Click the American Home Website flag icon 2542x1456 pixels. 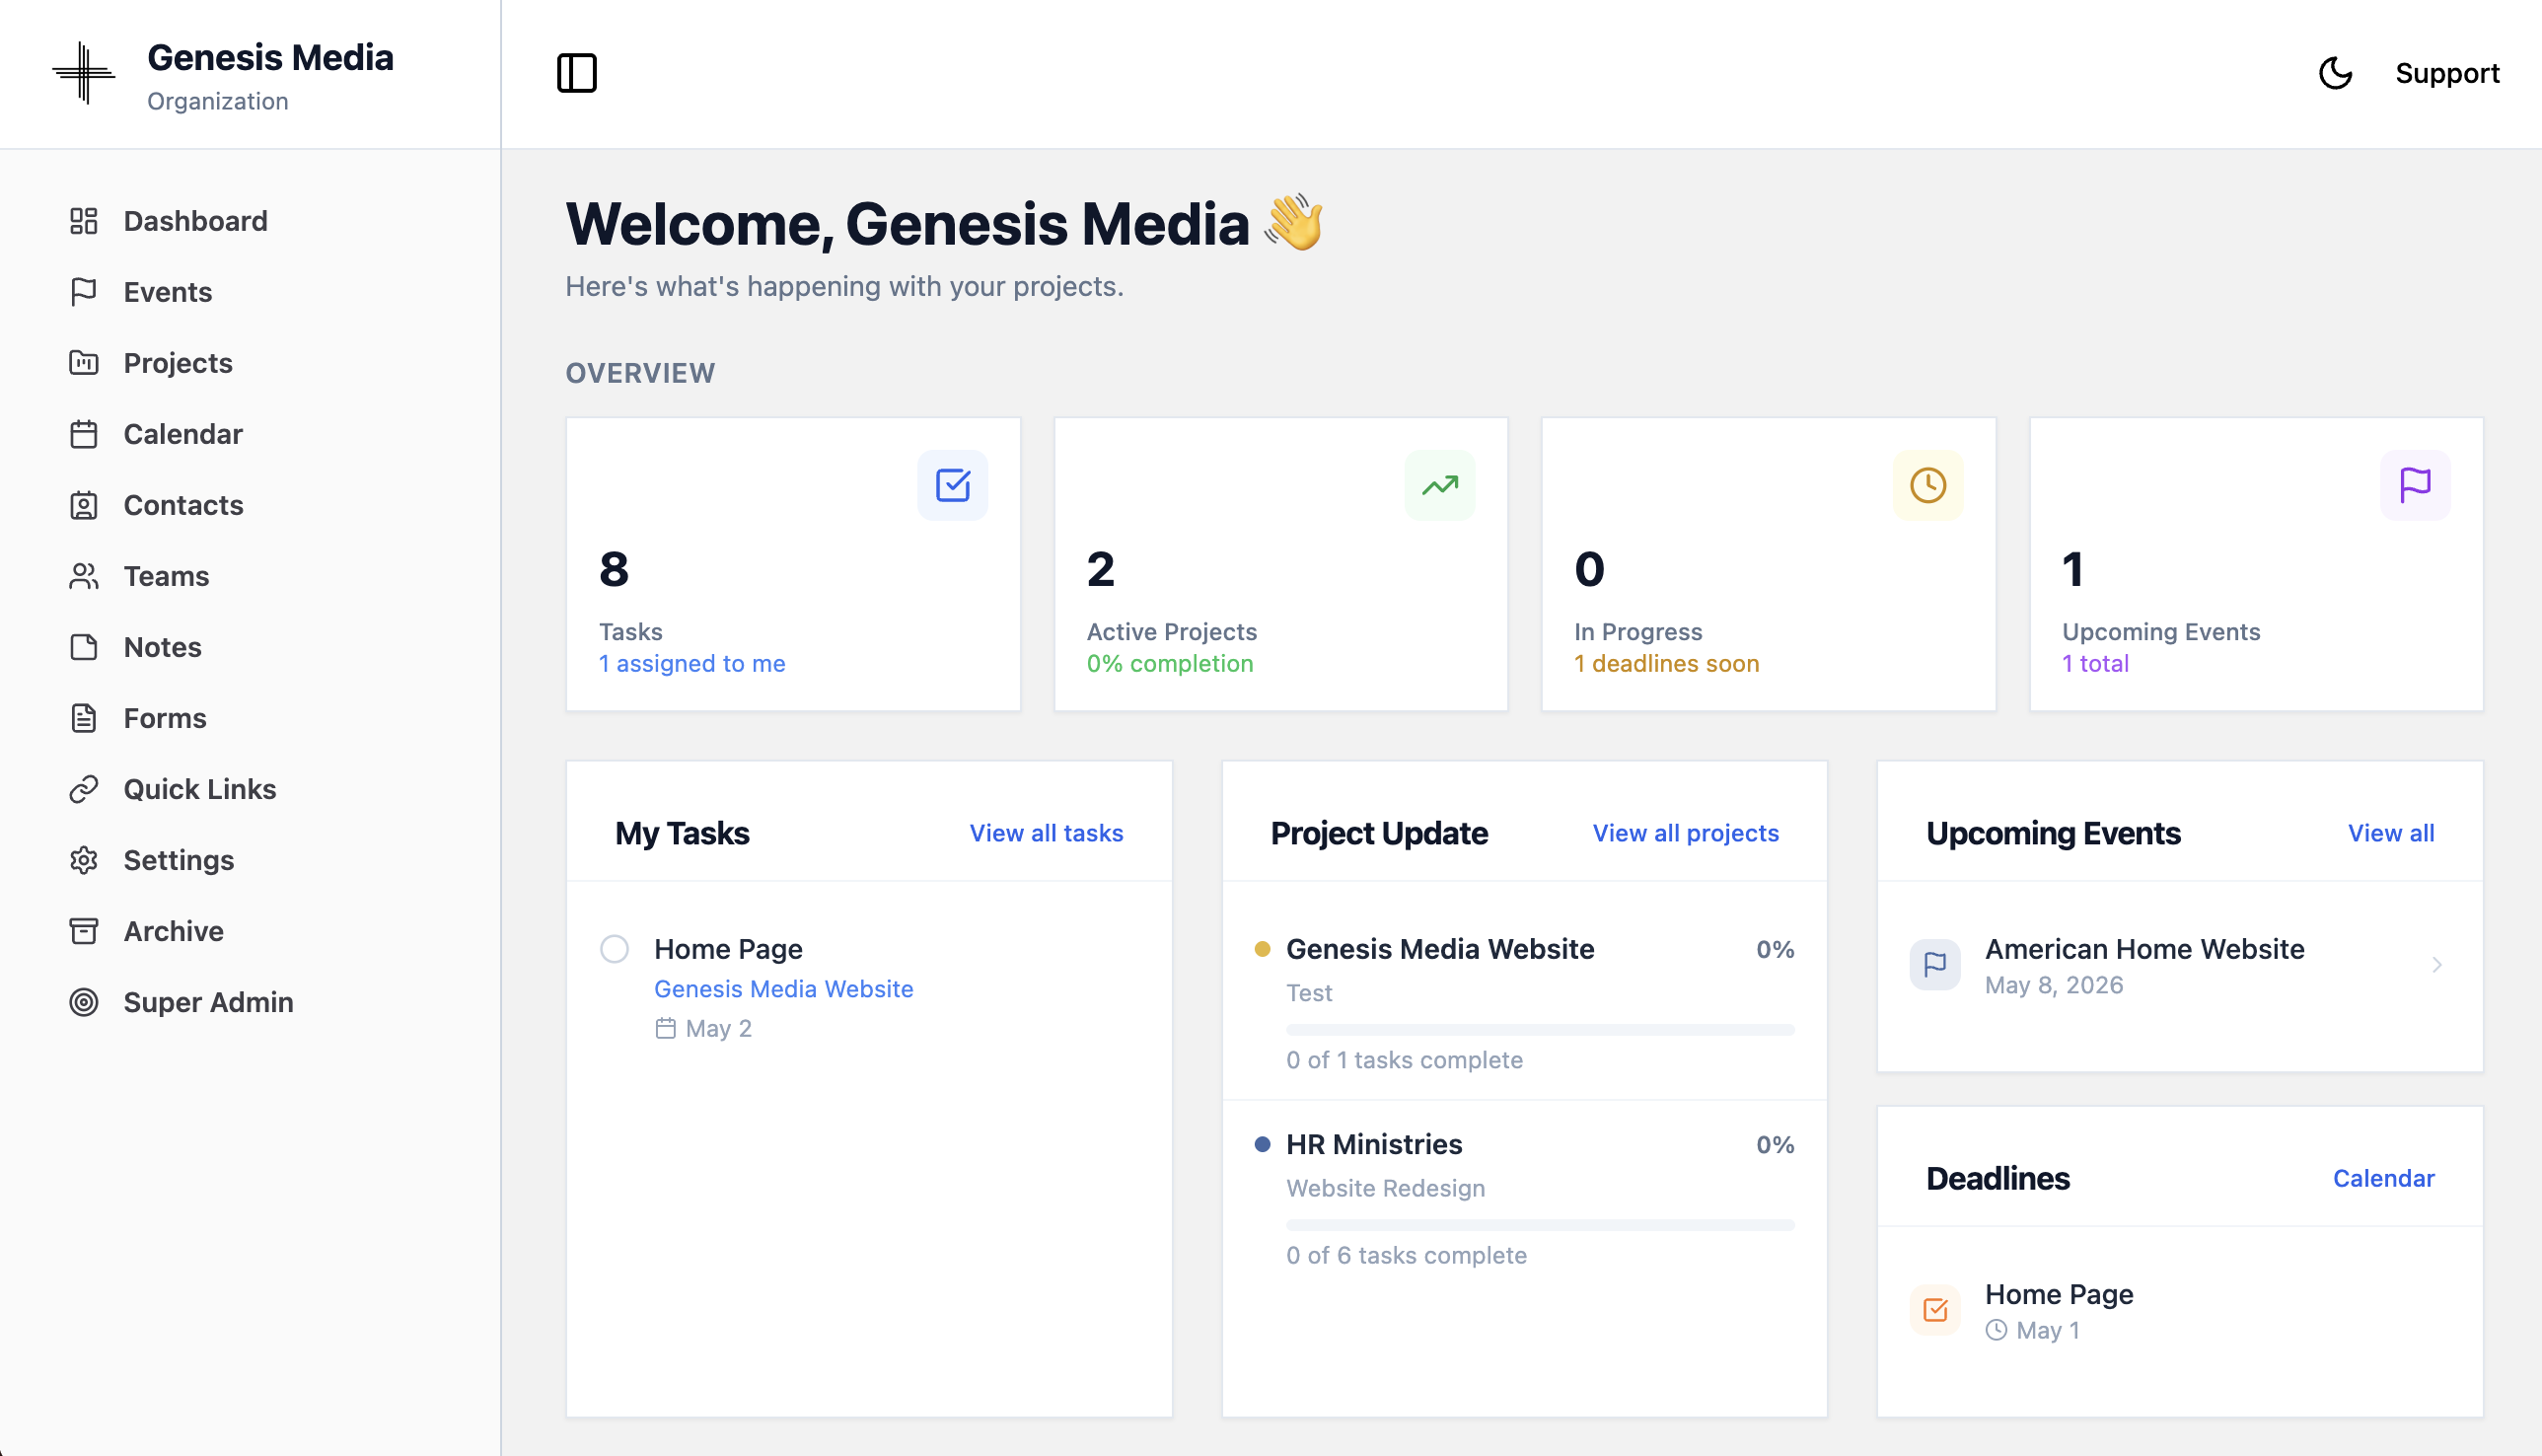[x=1934, y=964]
